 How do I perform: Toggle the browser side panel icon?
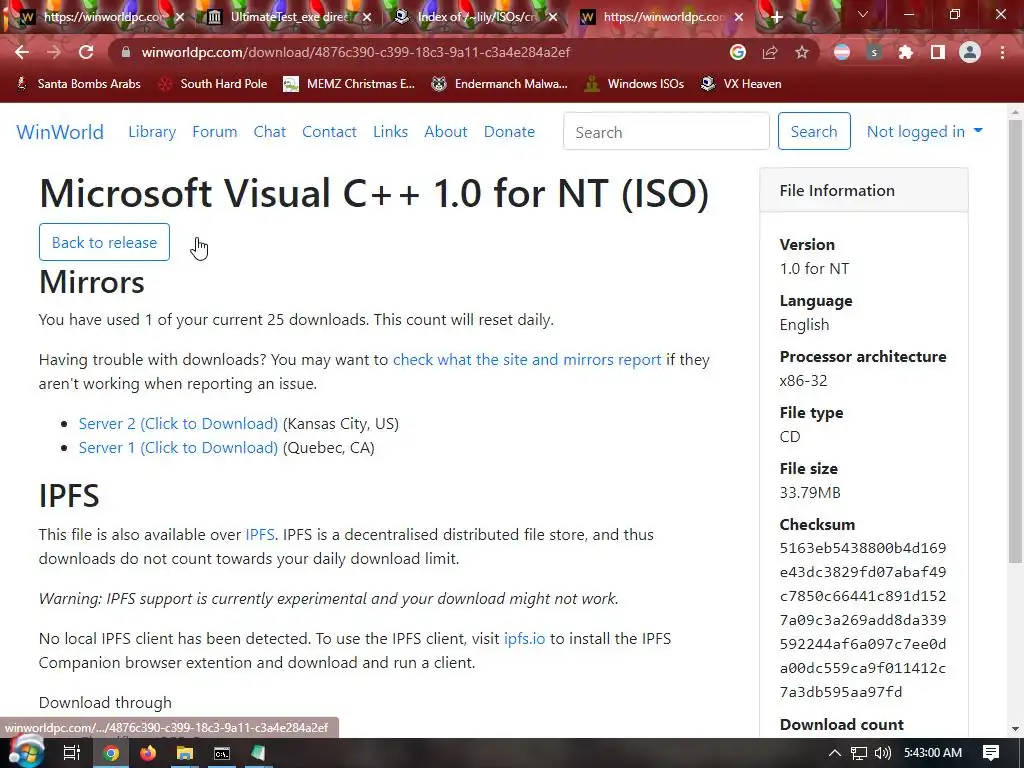pyautogui.click(x=938, y=52)
